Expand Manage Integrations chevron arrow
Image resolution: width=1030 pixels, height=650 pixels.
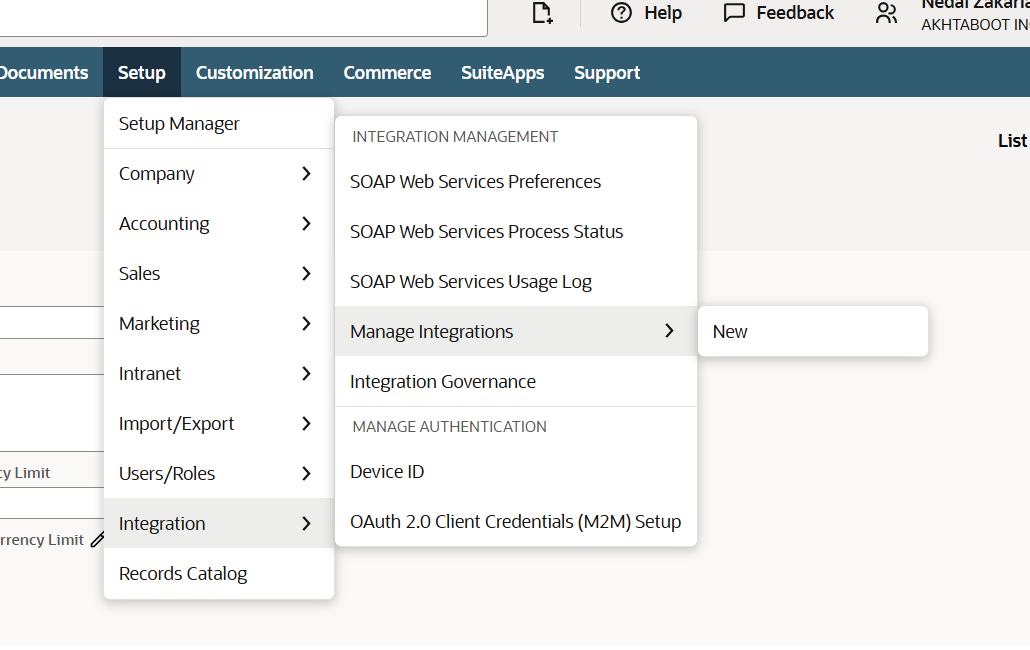tap(669, 331)
